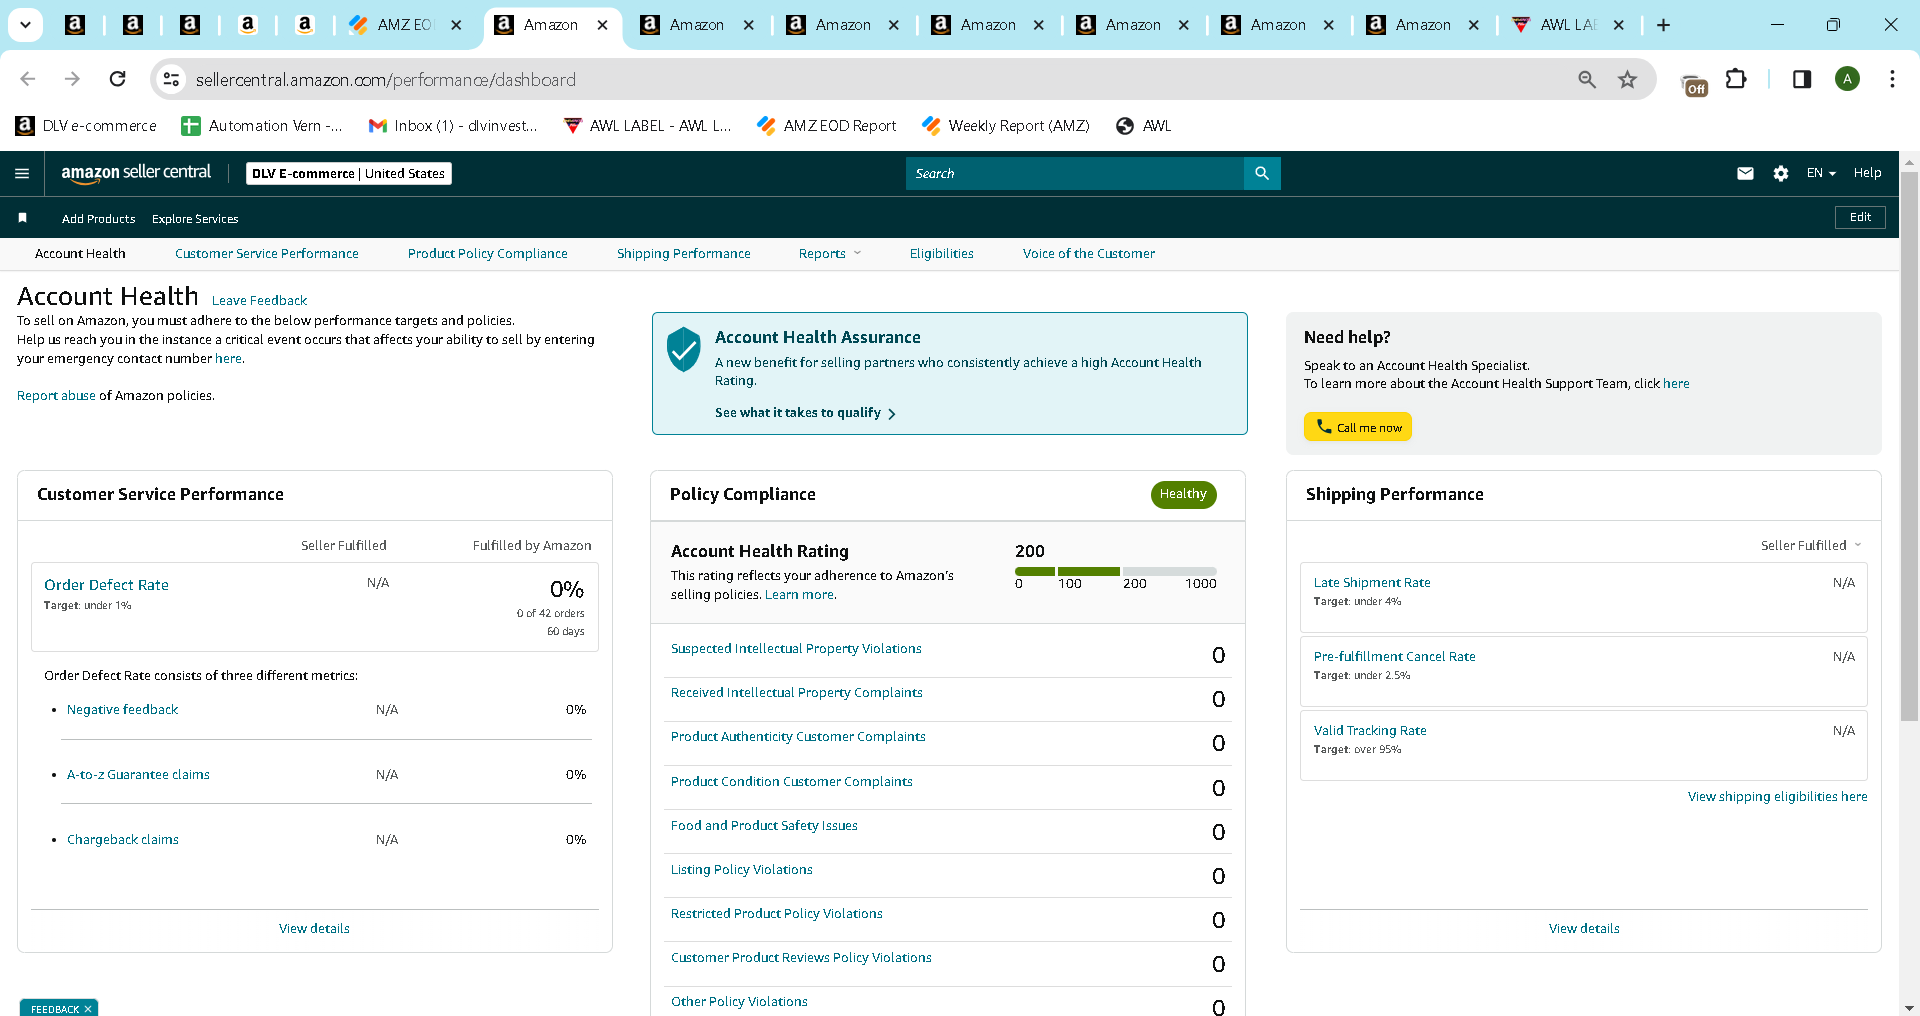Screen dimensions: 1920x1016
Task: Click View details under Customer Service Performance
Action: click(x=314, y=929)
